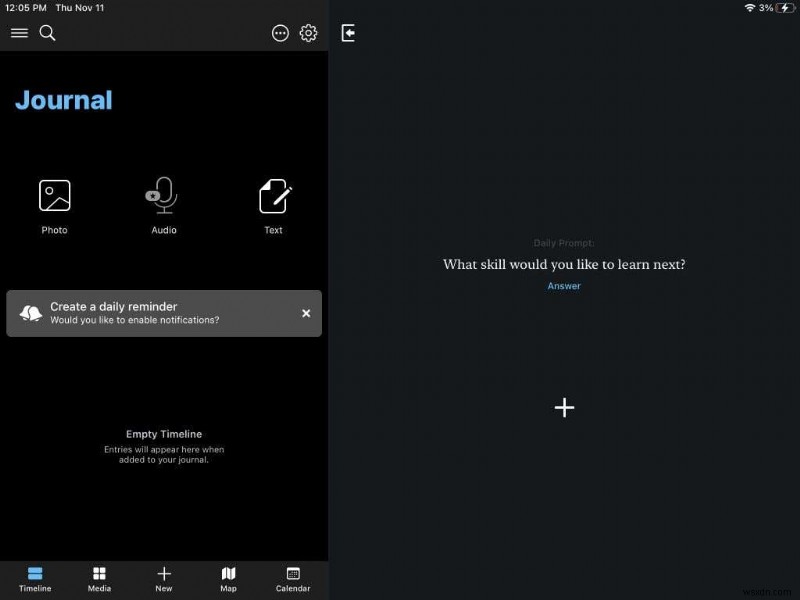Open journal search
This screenshot has height=600, width=800.
click(x=47, y=33)
